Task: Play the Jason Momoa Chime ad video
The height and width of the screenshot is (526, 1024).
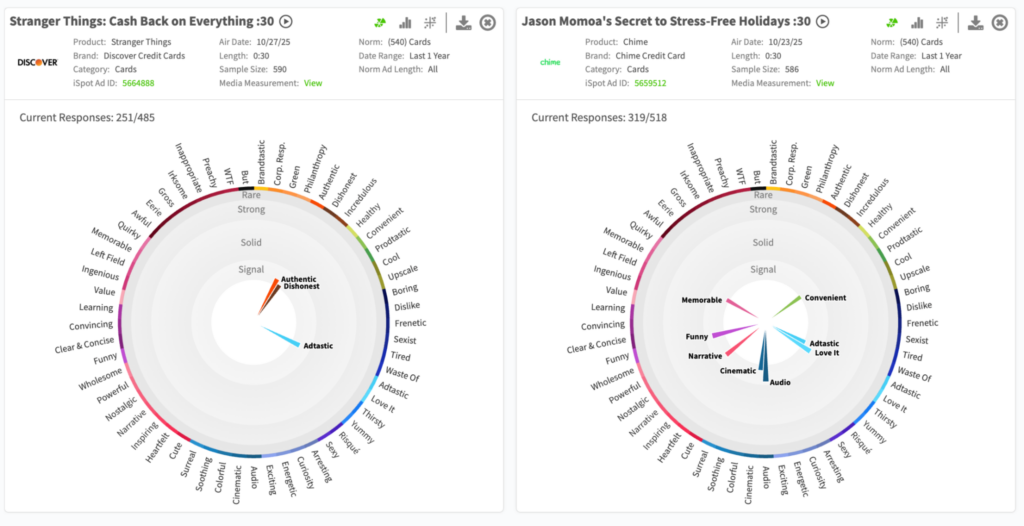Action: tap(822, 21)
